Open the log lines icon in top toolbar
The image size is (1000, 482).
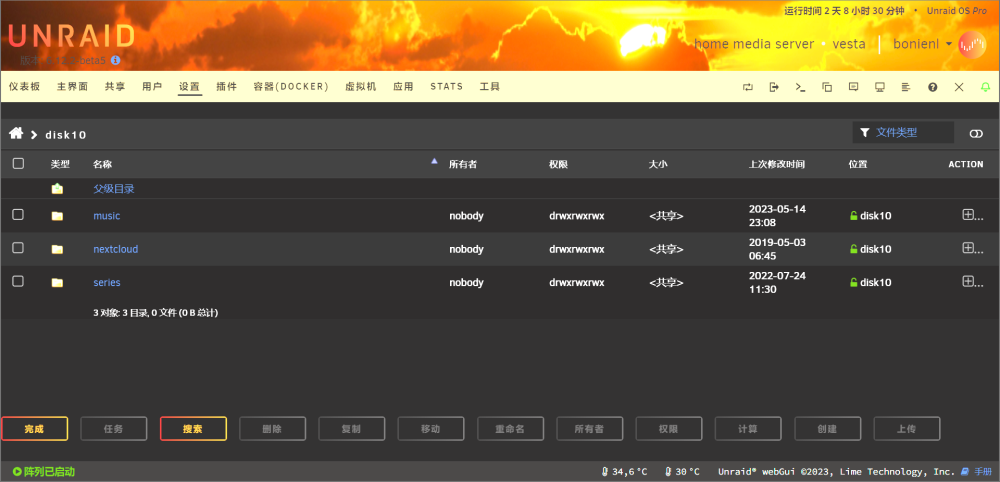tap(906, 87)
